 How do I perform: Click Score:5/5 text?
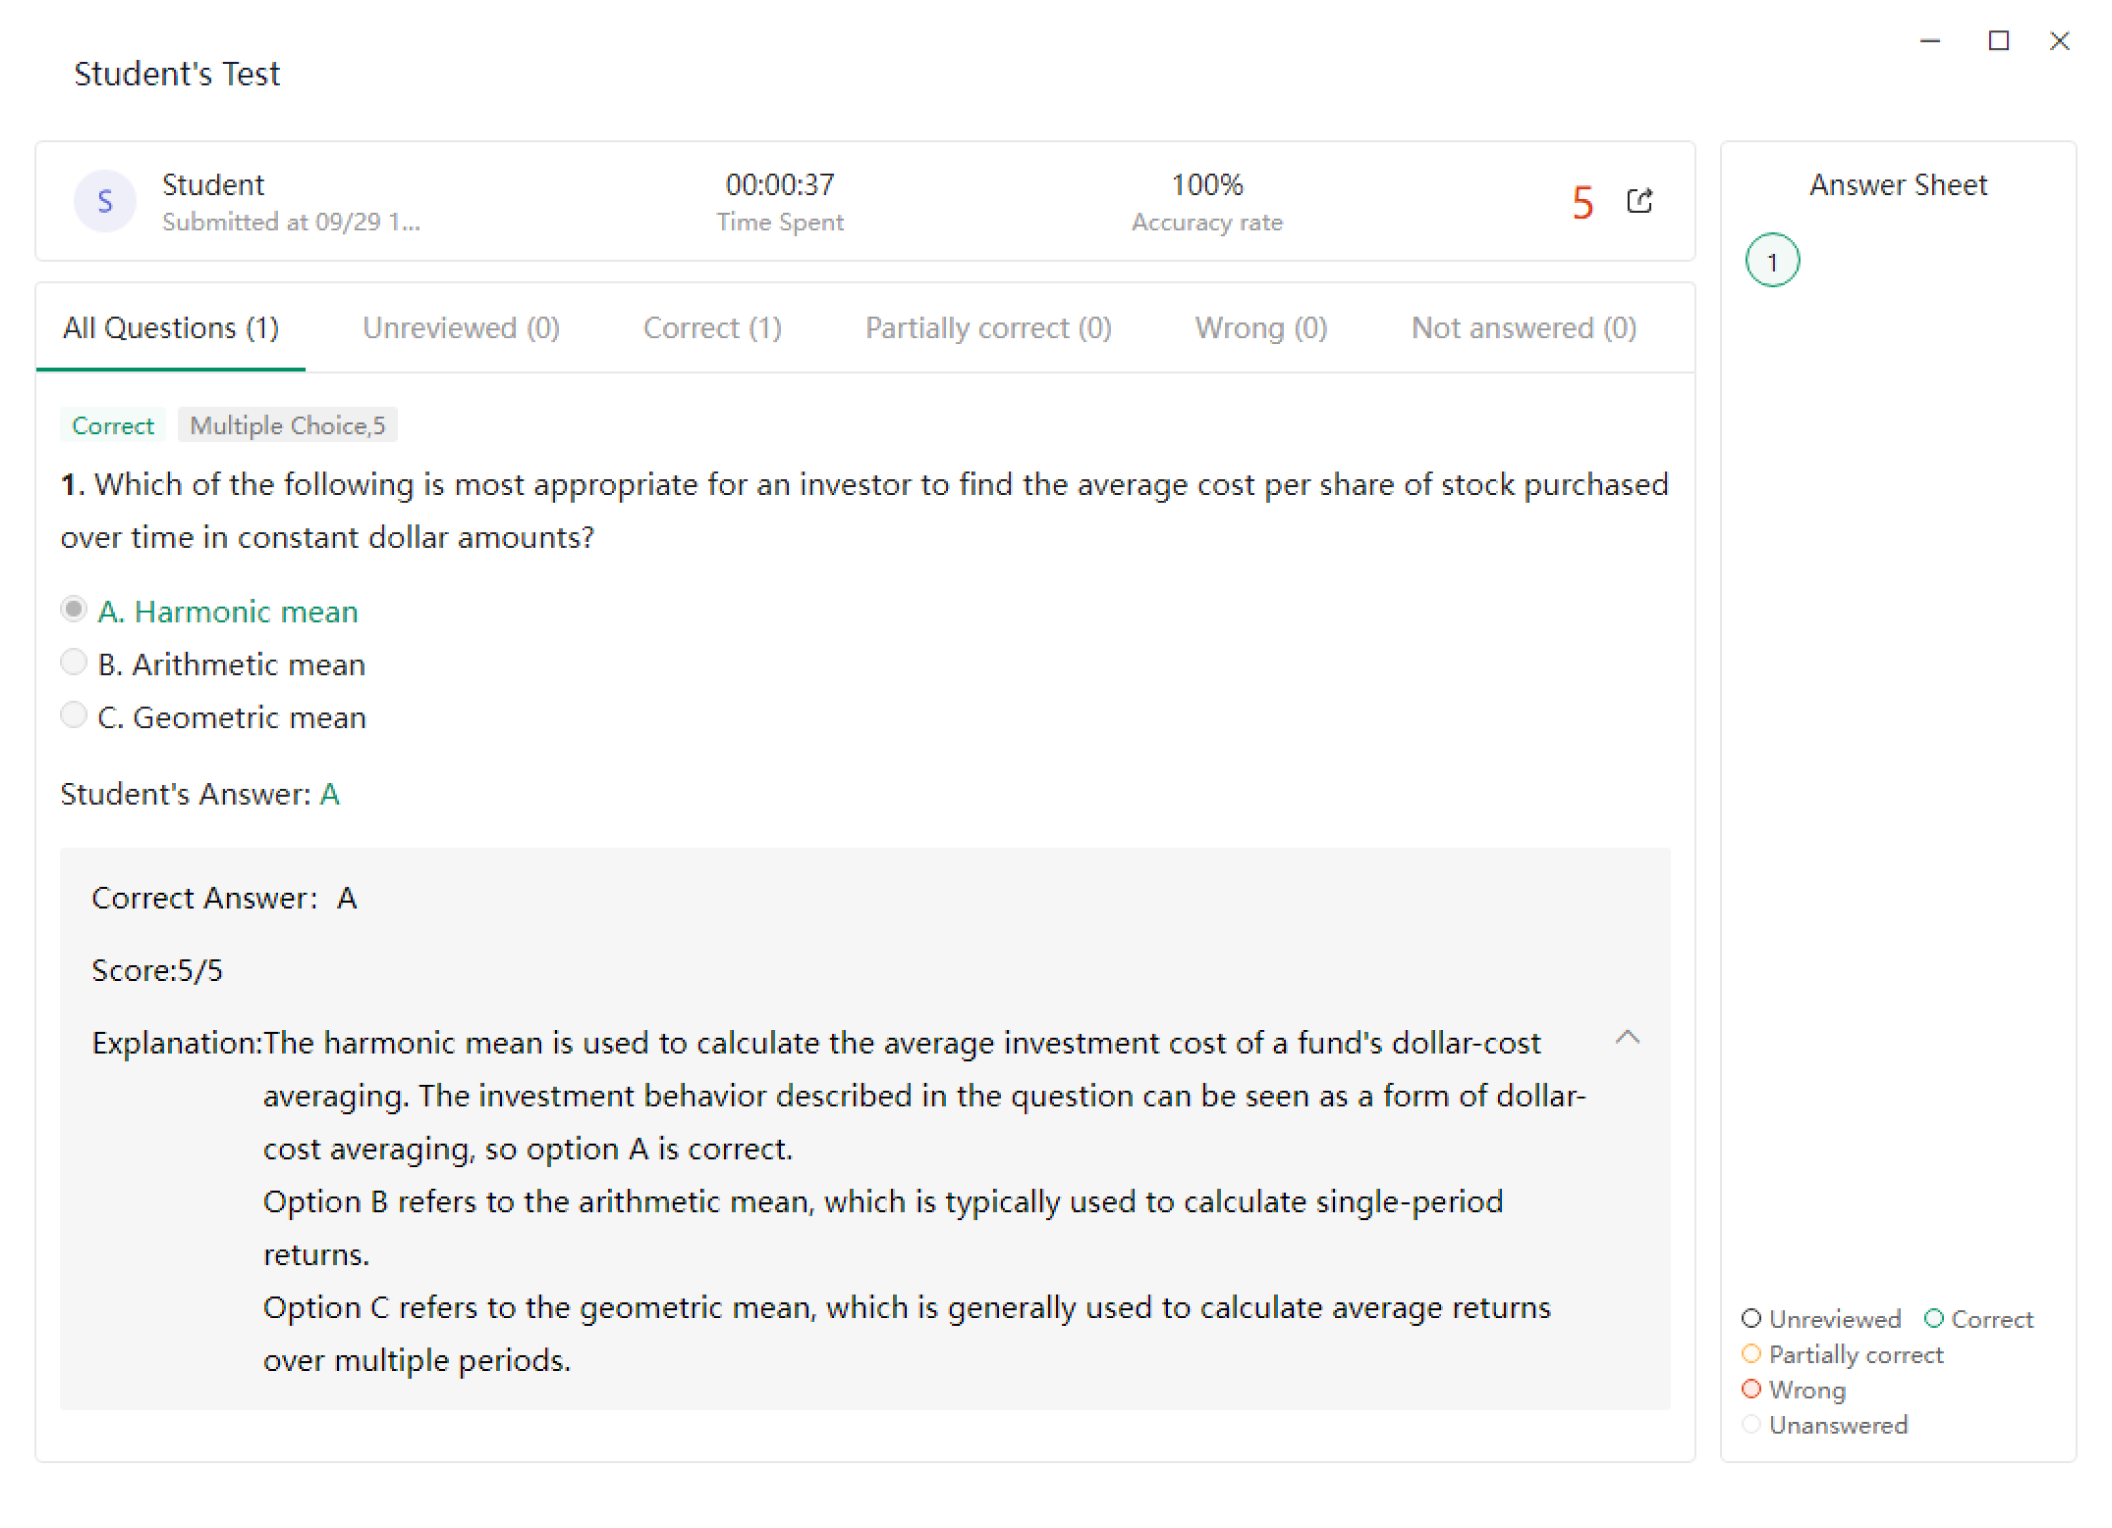(157, 970)
